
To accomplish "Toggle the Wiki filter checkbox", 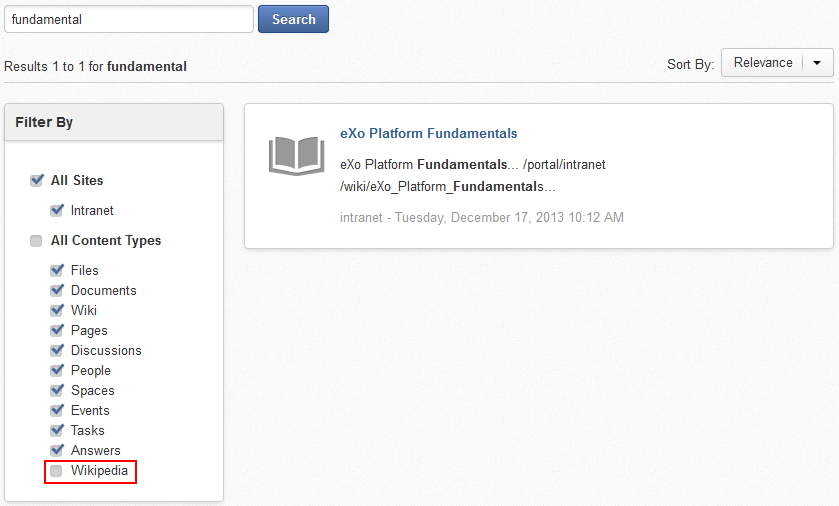I will point(57,310).
